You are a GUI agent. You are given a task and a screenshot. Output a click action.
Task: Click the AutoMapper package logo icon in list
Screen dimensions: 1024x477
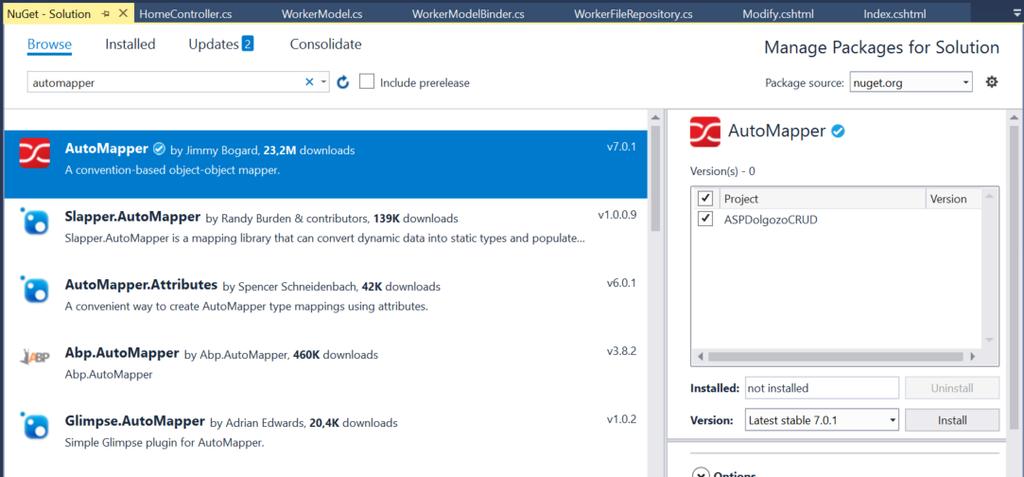pos(35,154)
